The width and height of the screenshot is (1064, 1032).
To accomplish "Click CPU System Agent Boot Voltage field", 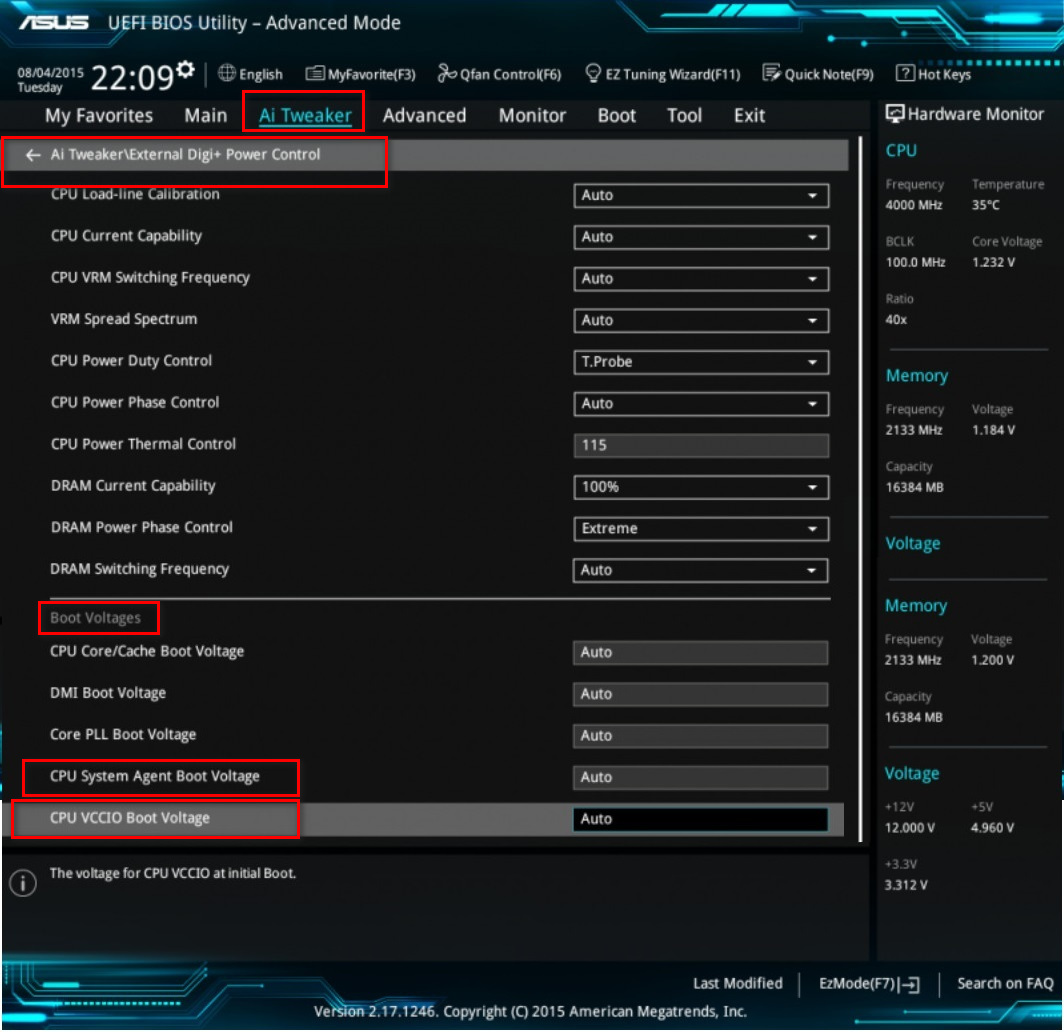I will coord(700,778).
